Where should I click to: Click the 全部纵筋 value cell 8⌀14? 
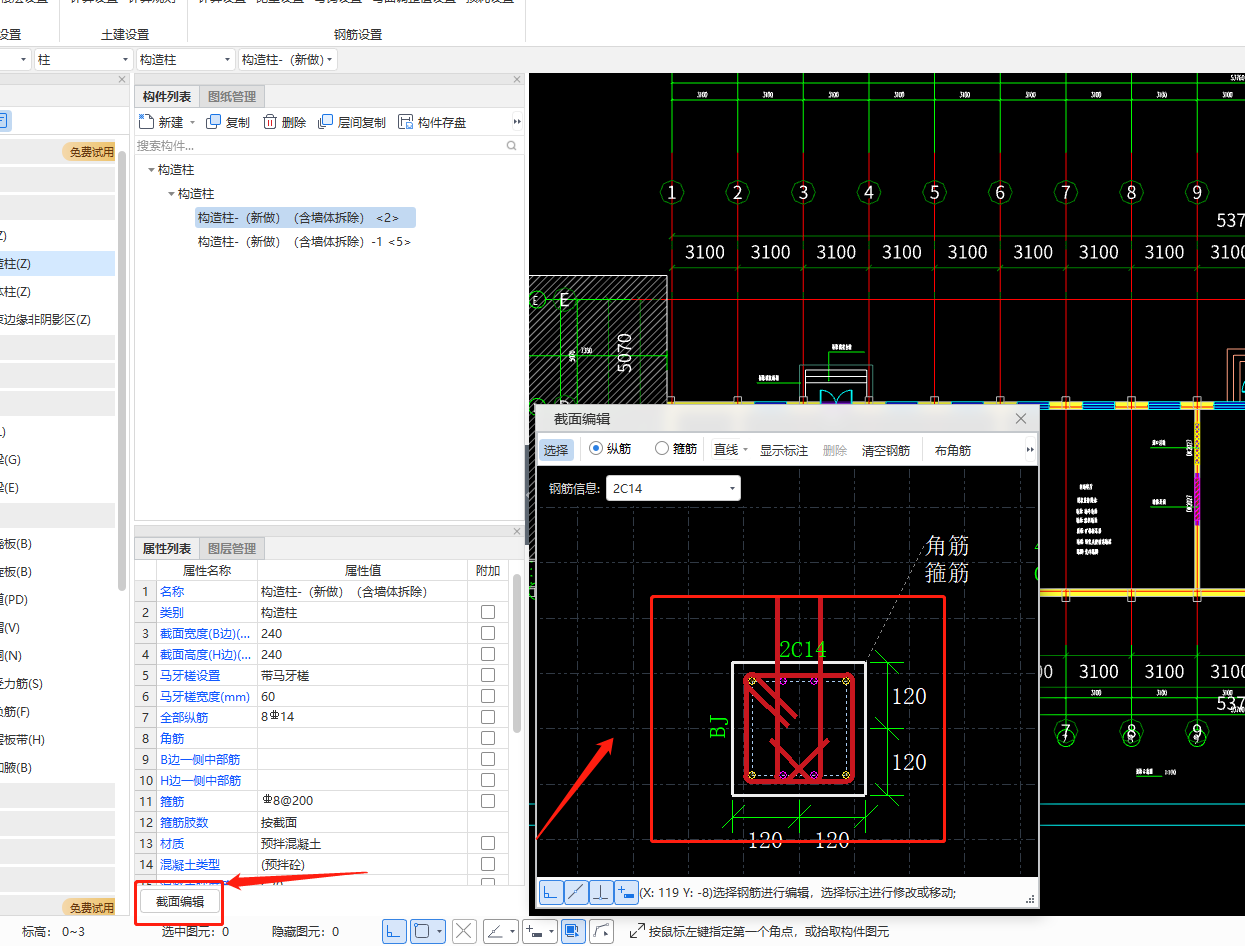pyautogui.click(x=362, y=717)
